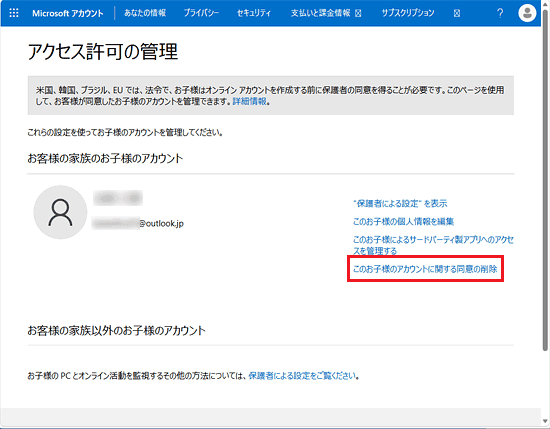Screen dimensions: 550x429
Task: Show the "保護者による設定" を表示 link
Action: tap(400, 203)
